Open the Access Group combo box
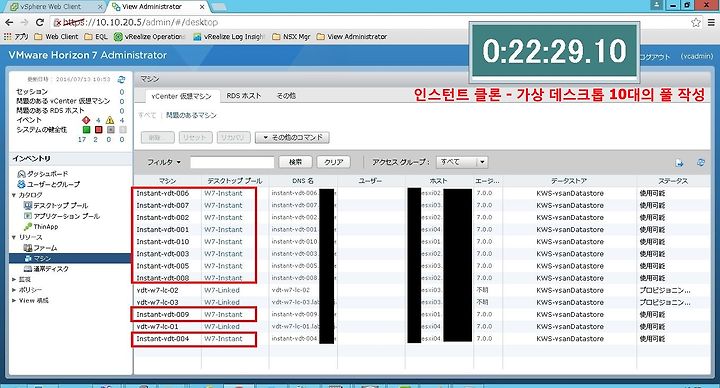Screen dimensions: 720x388 coord(461,162)
